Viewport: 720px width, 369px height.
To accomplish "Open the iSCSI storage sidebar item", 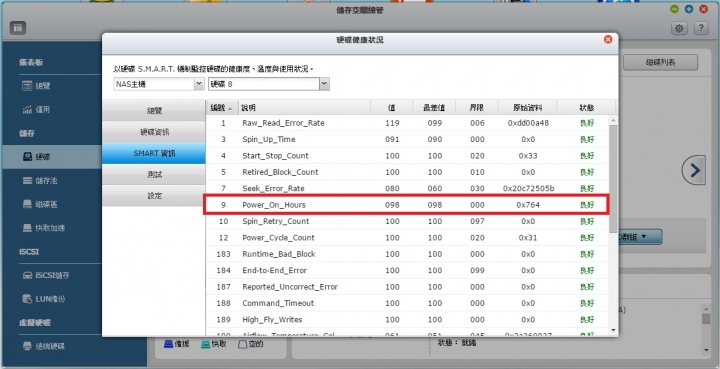I will tap(51, 275).
